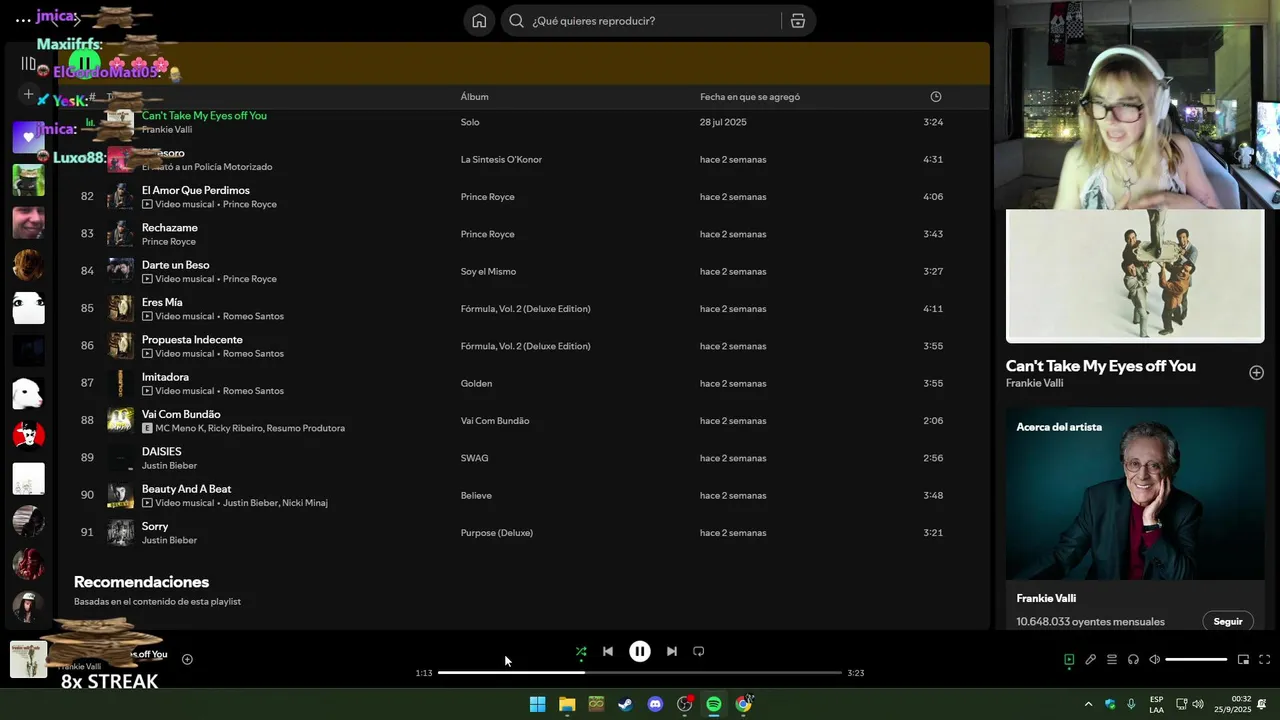Image resolution: width=1280 pixels, height=720 pixels.
Task: Show hidden tray icons chevron
Action: coord(1088,704)
